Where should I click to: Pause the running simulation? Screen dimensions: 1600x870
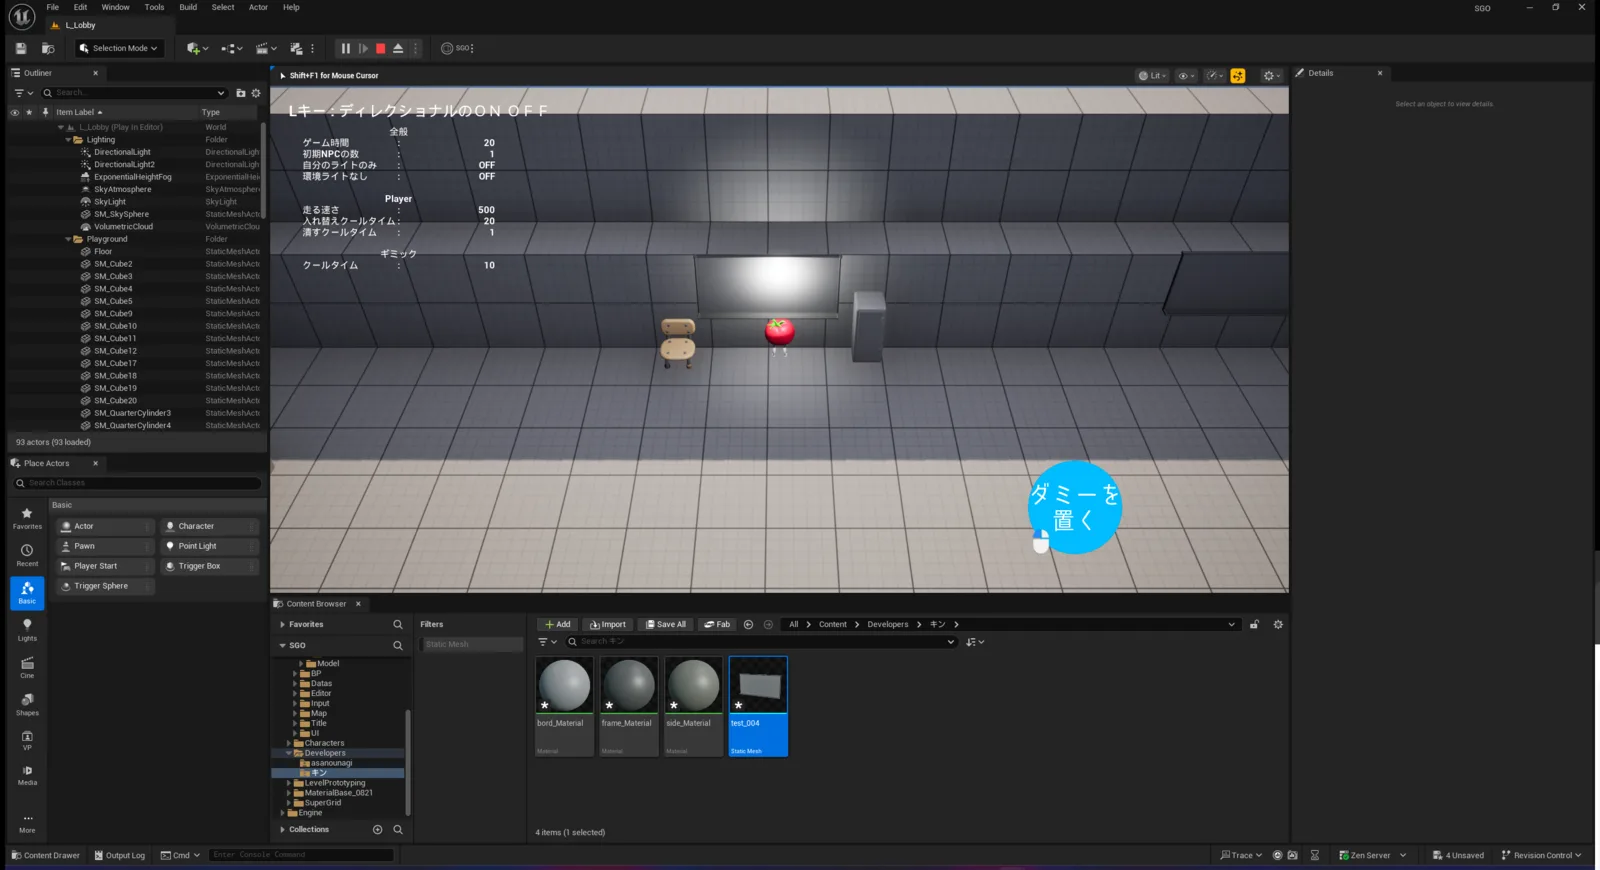pos(346,48)
